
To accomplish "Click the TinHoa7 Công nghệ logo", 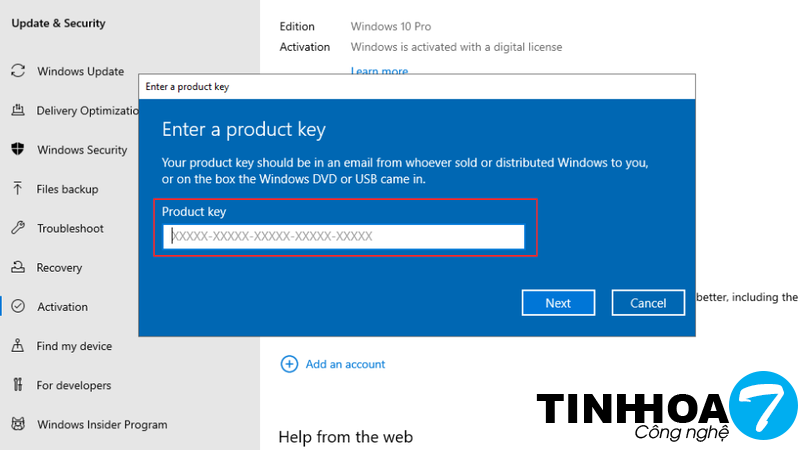I will tap(665, 408).
